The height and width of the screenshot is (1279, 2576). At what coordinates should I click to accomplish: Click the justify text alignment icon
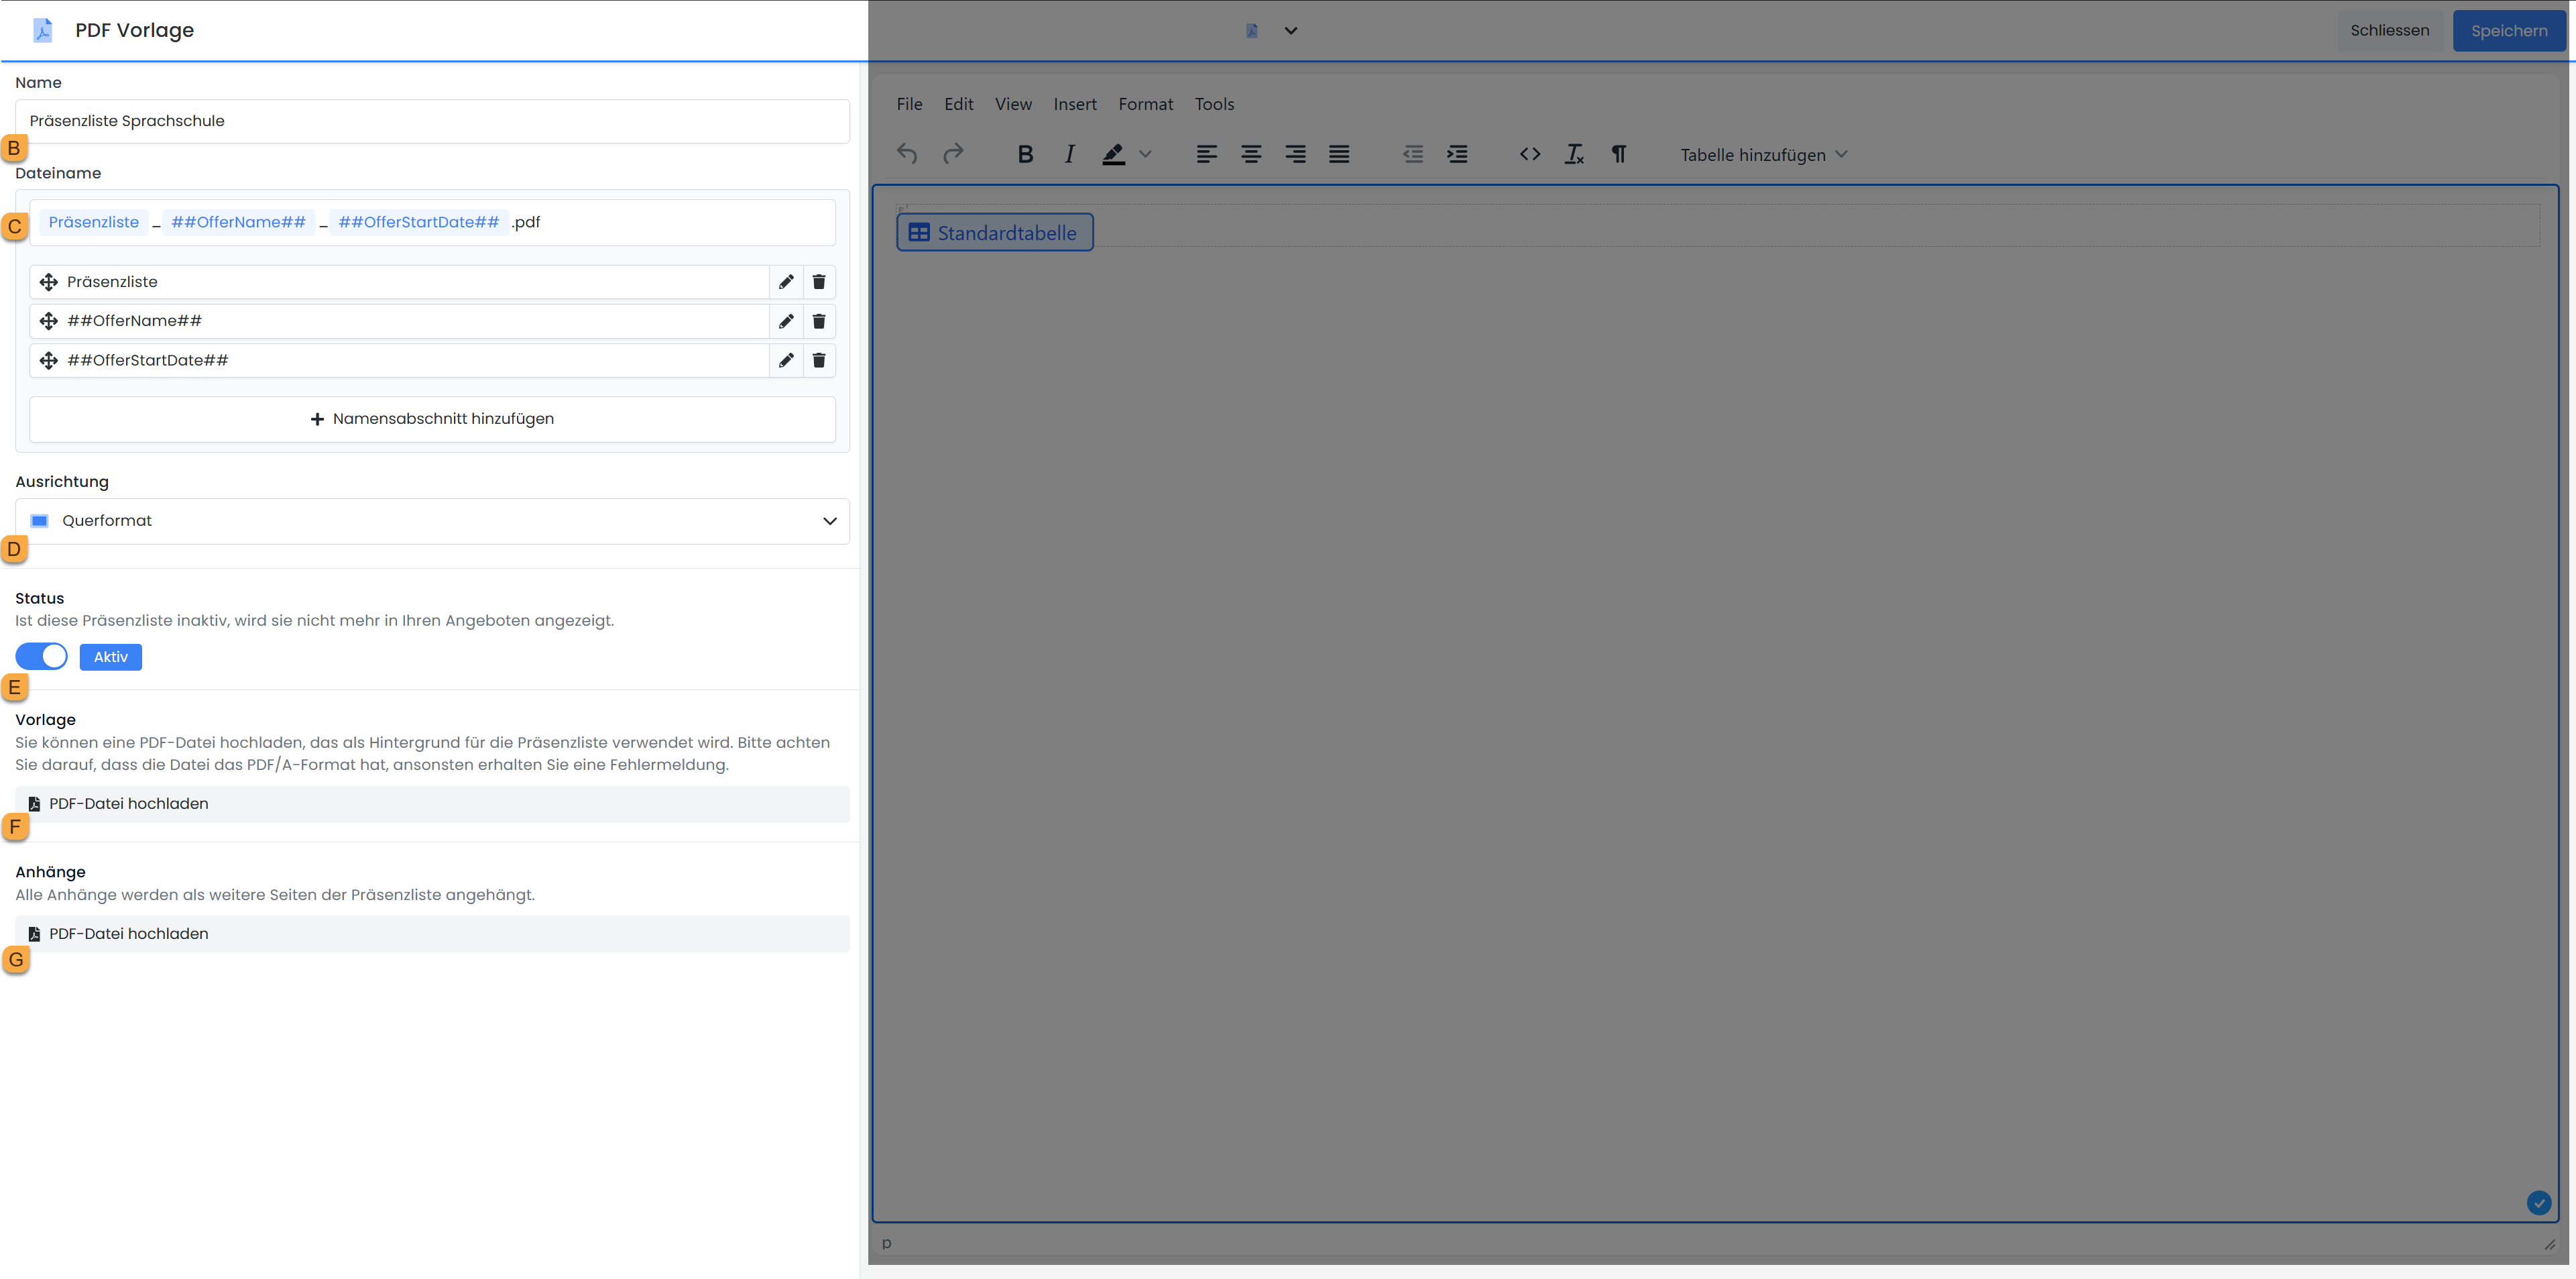click(x=1339, y=154)
